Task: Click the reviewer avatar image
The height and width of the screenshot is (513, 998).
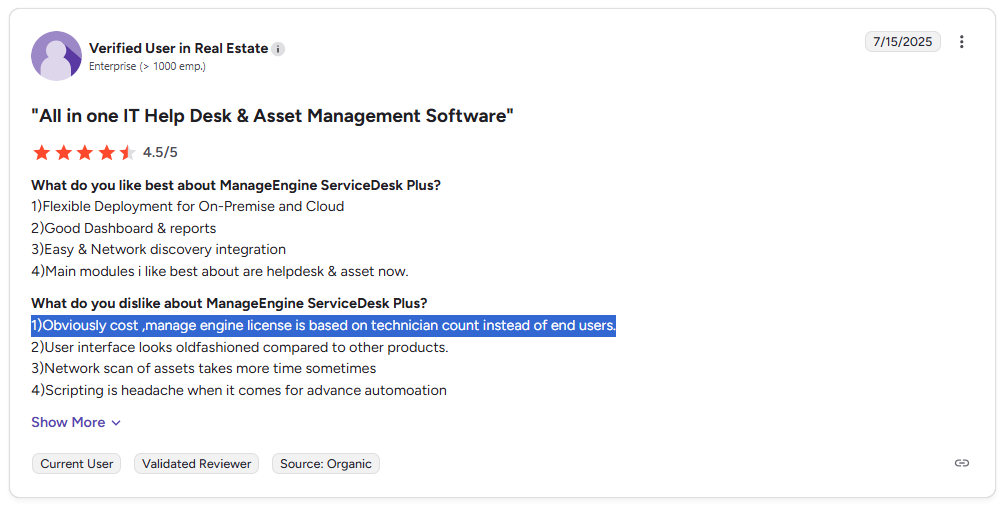Action: pos(57,56)
